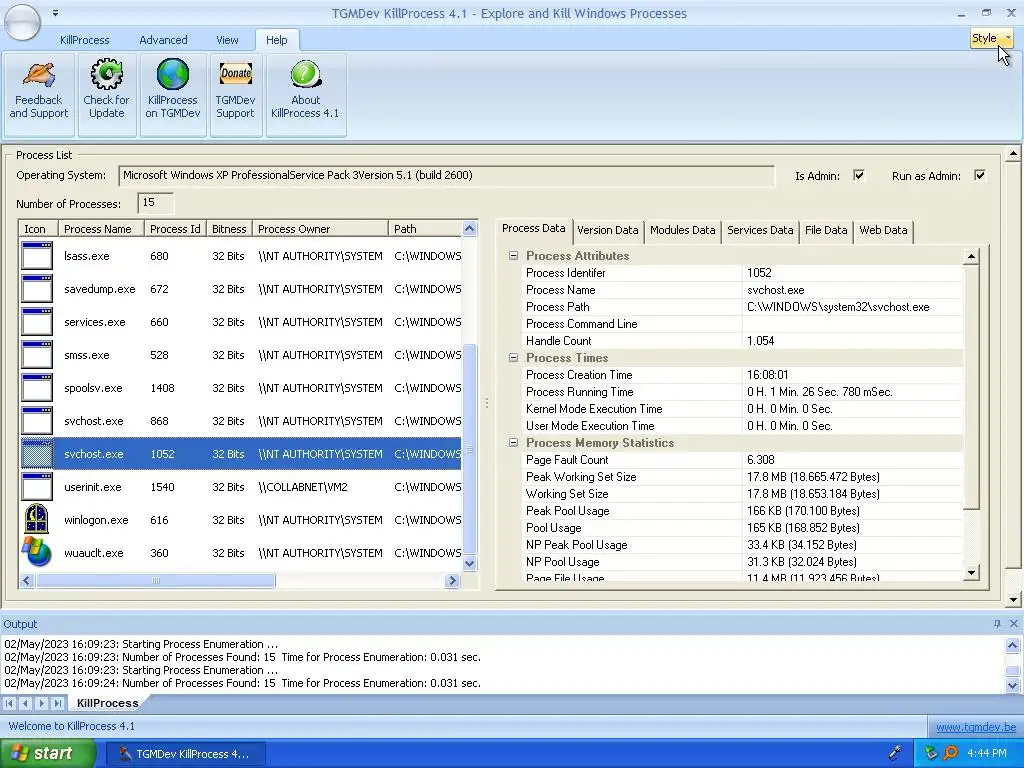The image size is (1024, 768).
Task: Click the Process Path value
Action: [x=838, y=307]
